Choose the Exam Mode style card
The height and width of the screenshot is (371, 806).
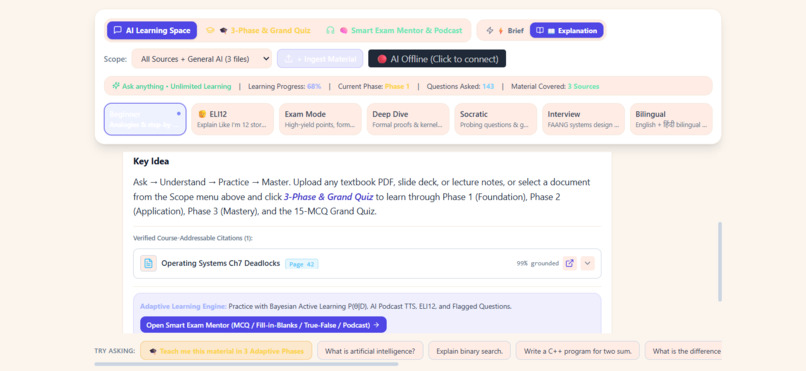point(320,119)
